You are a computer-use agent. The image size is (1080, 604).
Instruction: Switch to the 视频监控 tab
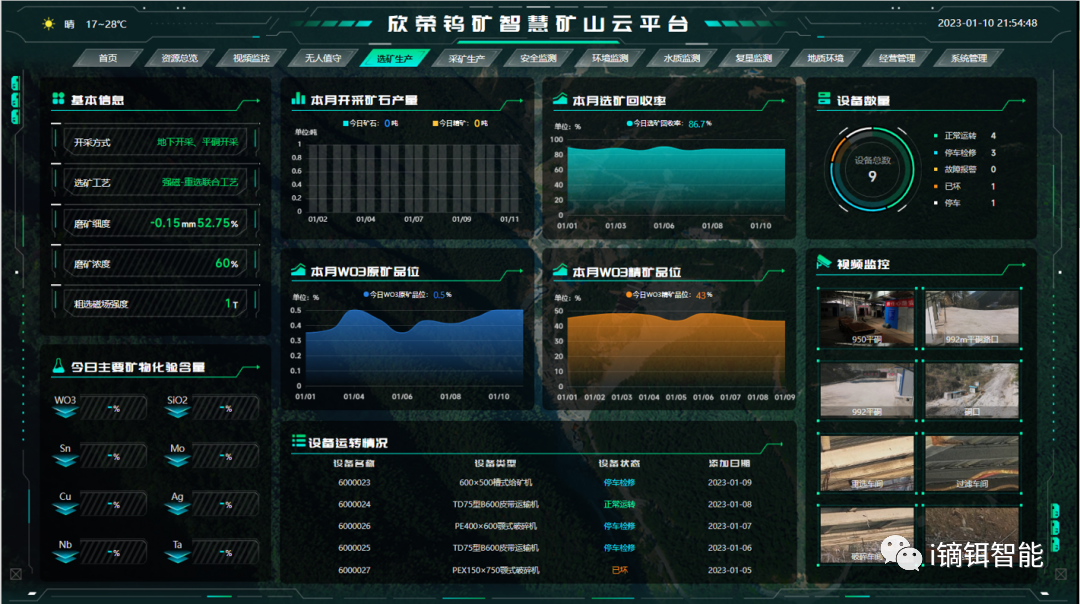244,59
